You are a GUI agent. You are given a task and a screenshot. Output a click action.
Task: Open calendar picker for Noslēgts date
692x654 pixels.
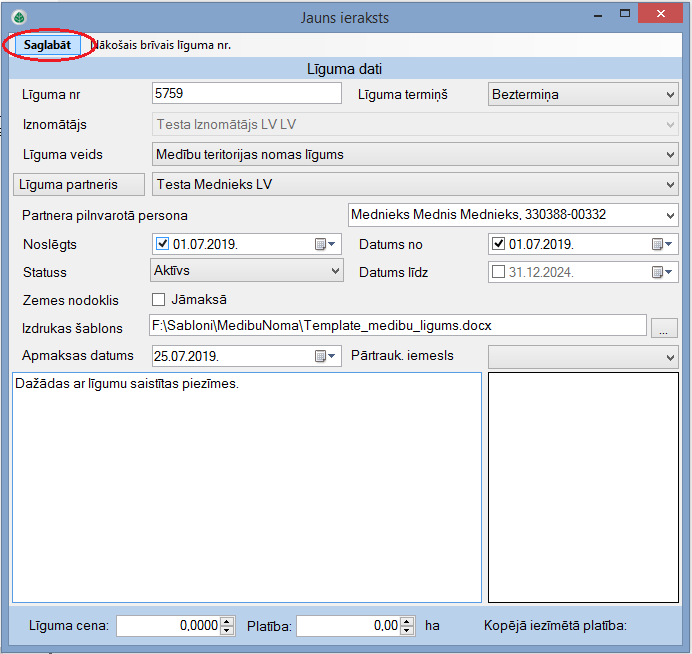point(325,244)
